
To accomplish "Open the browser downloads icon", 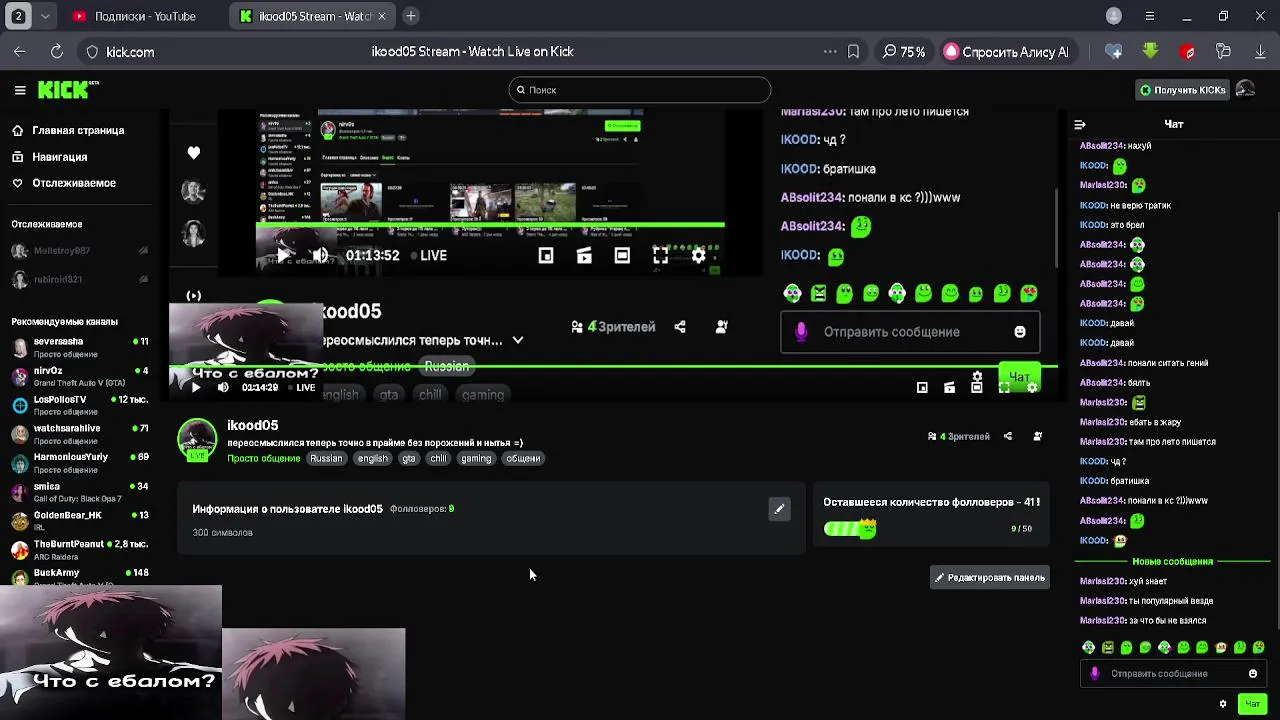I will (x=1260, y=52).
